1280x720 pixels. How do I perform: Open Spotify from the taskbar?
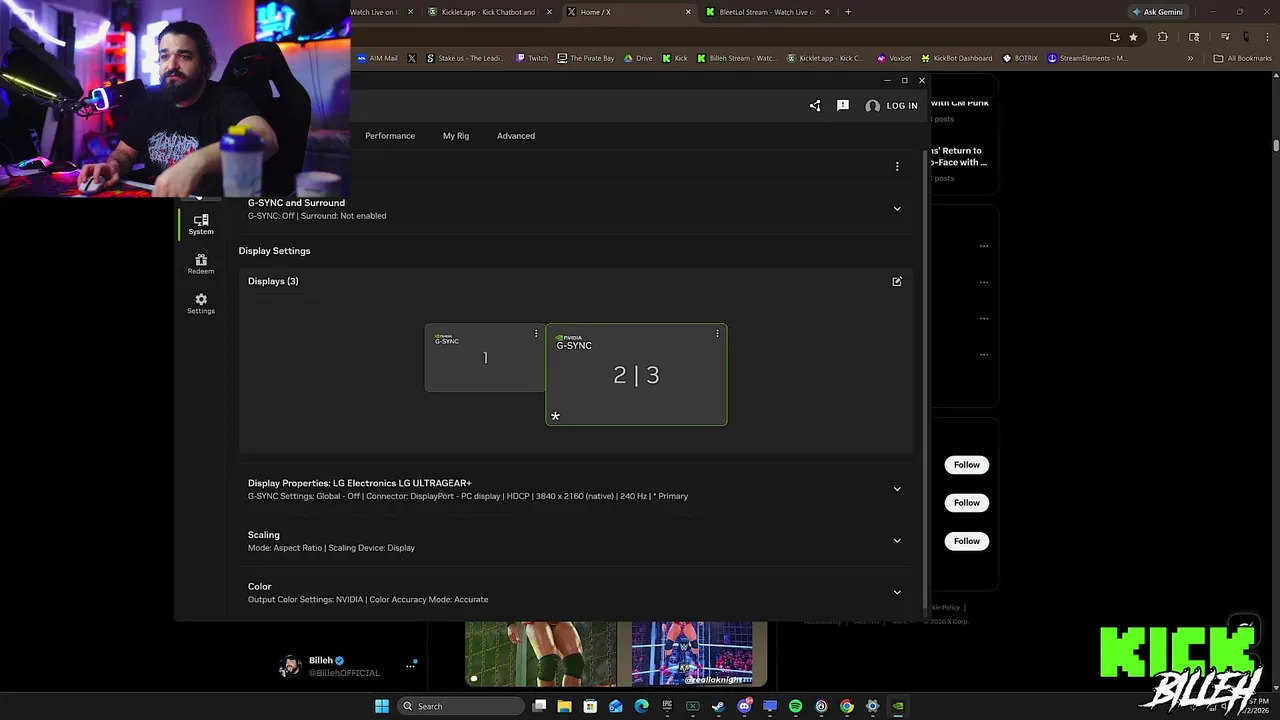(795, 706)
